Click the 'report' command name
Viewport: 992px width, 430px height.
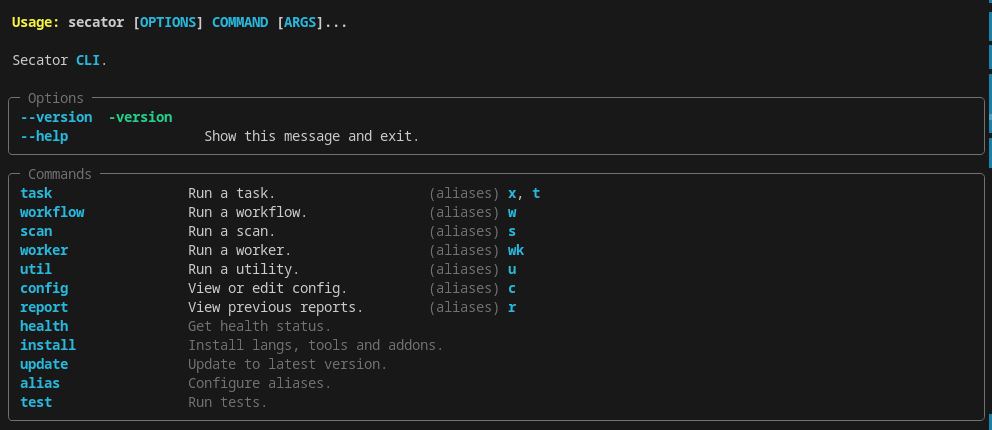tap(44, 307)
